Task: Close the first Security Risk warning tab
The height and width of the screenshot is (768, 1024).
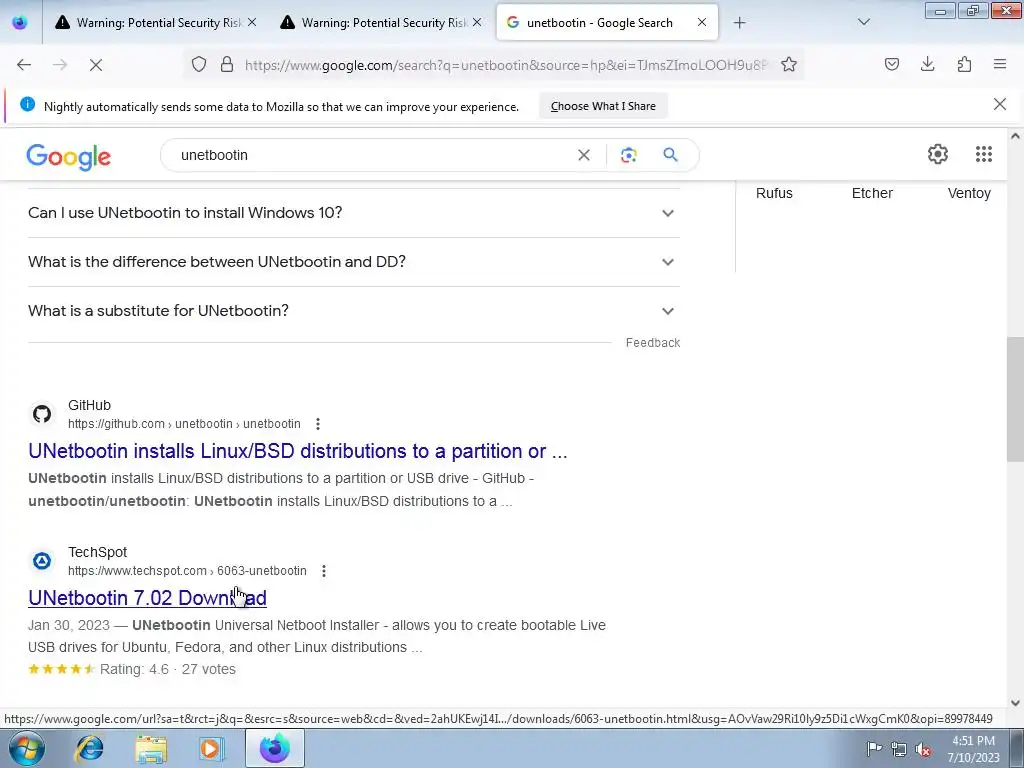Action: (252, 22)
